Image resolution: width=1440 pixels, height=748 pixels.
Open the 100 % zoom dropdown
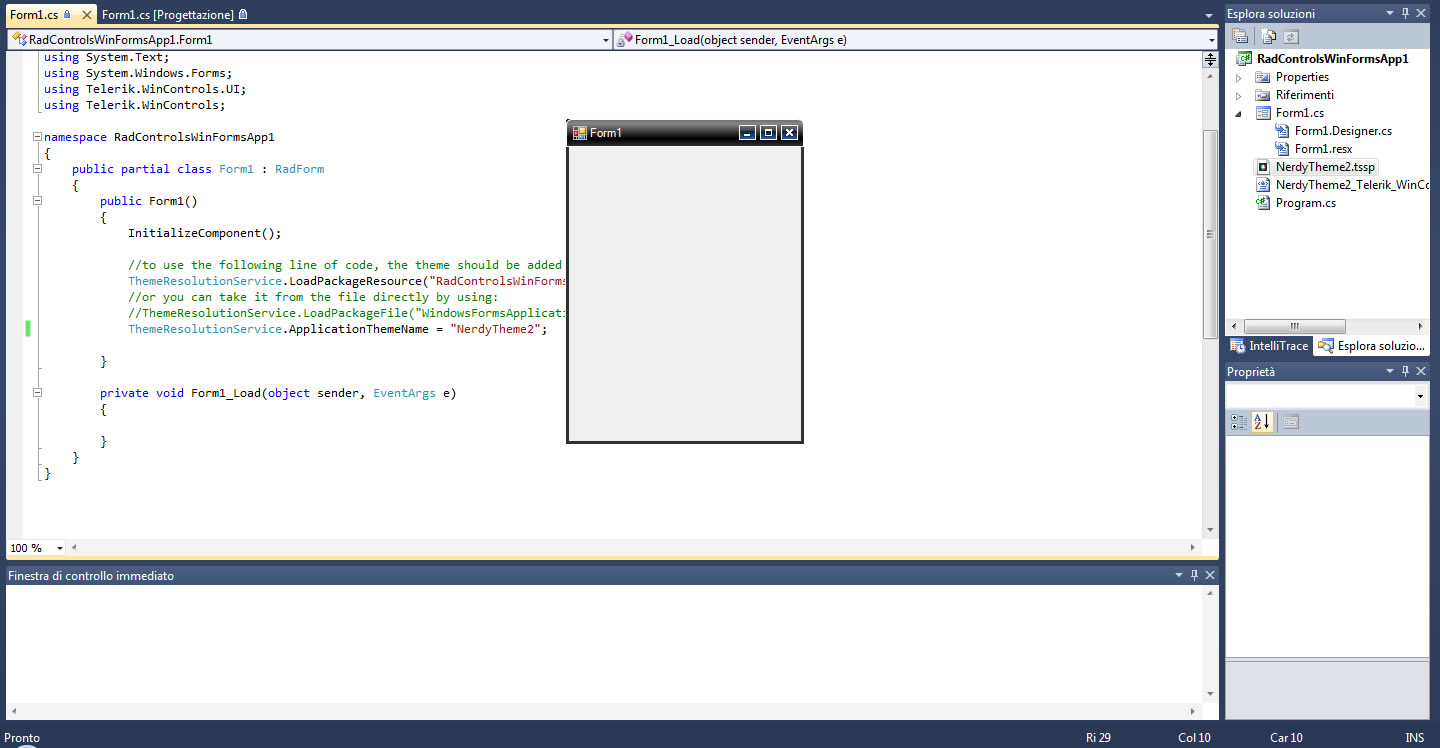tap(60, 548)
